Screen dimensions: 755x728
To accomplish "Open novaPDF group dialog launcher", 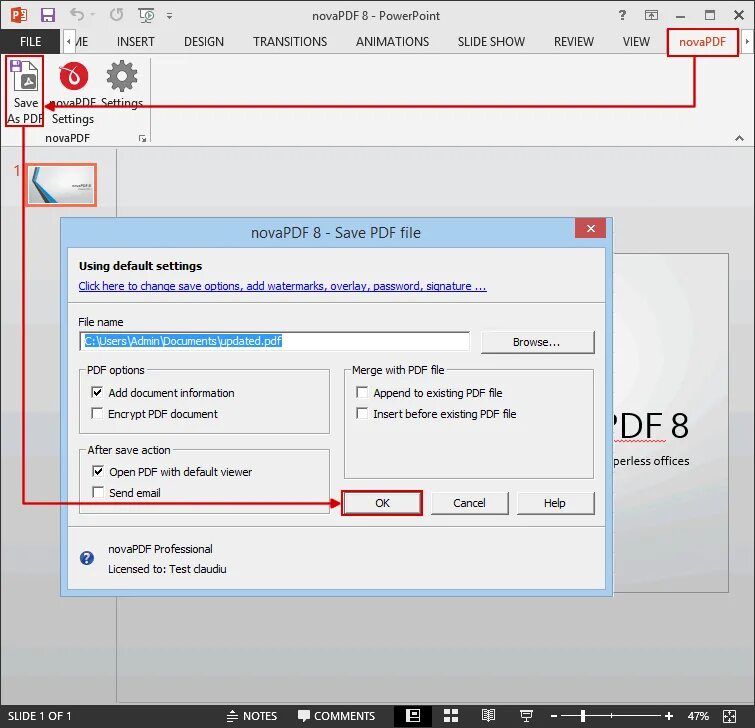I will pos(142,139).
